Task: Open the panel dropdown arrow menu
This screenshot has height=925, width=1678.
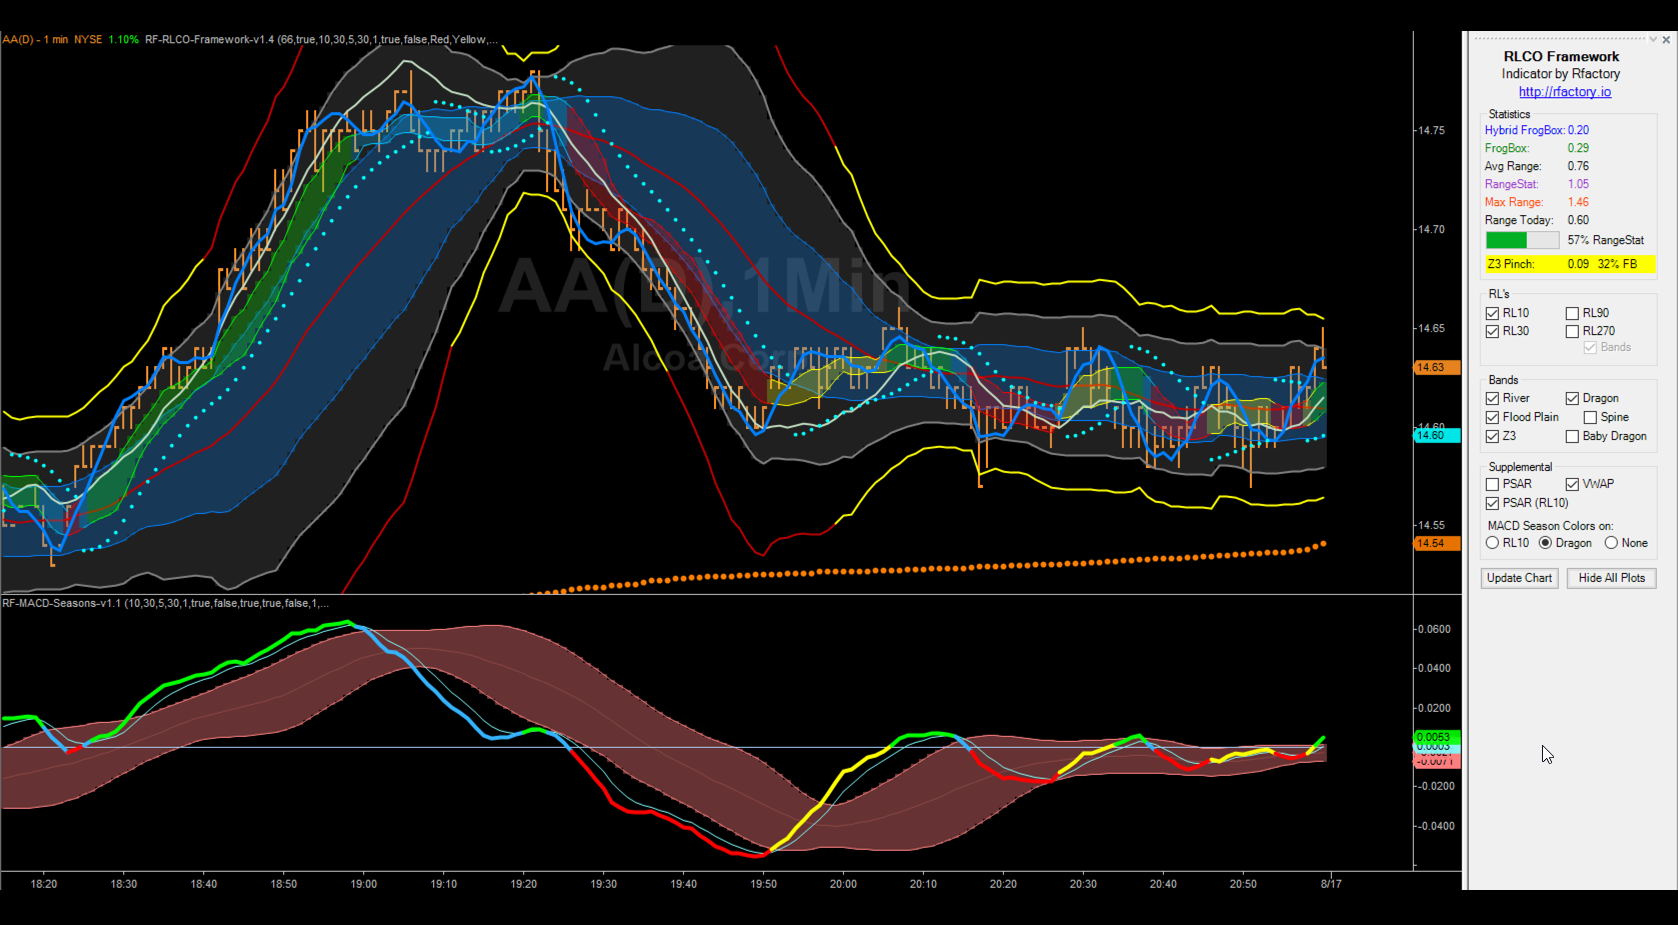Action: pos(1653,40)
